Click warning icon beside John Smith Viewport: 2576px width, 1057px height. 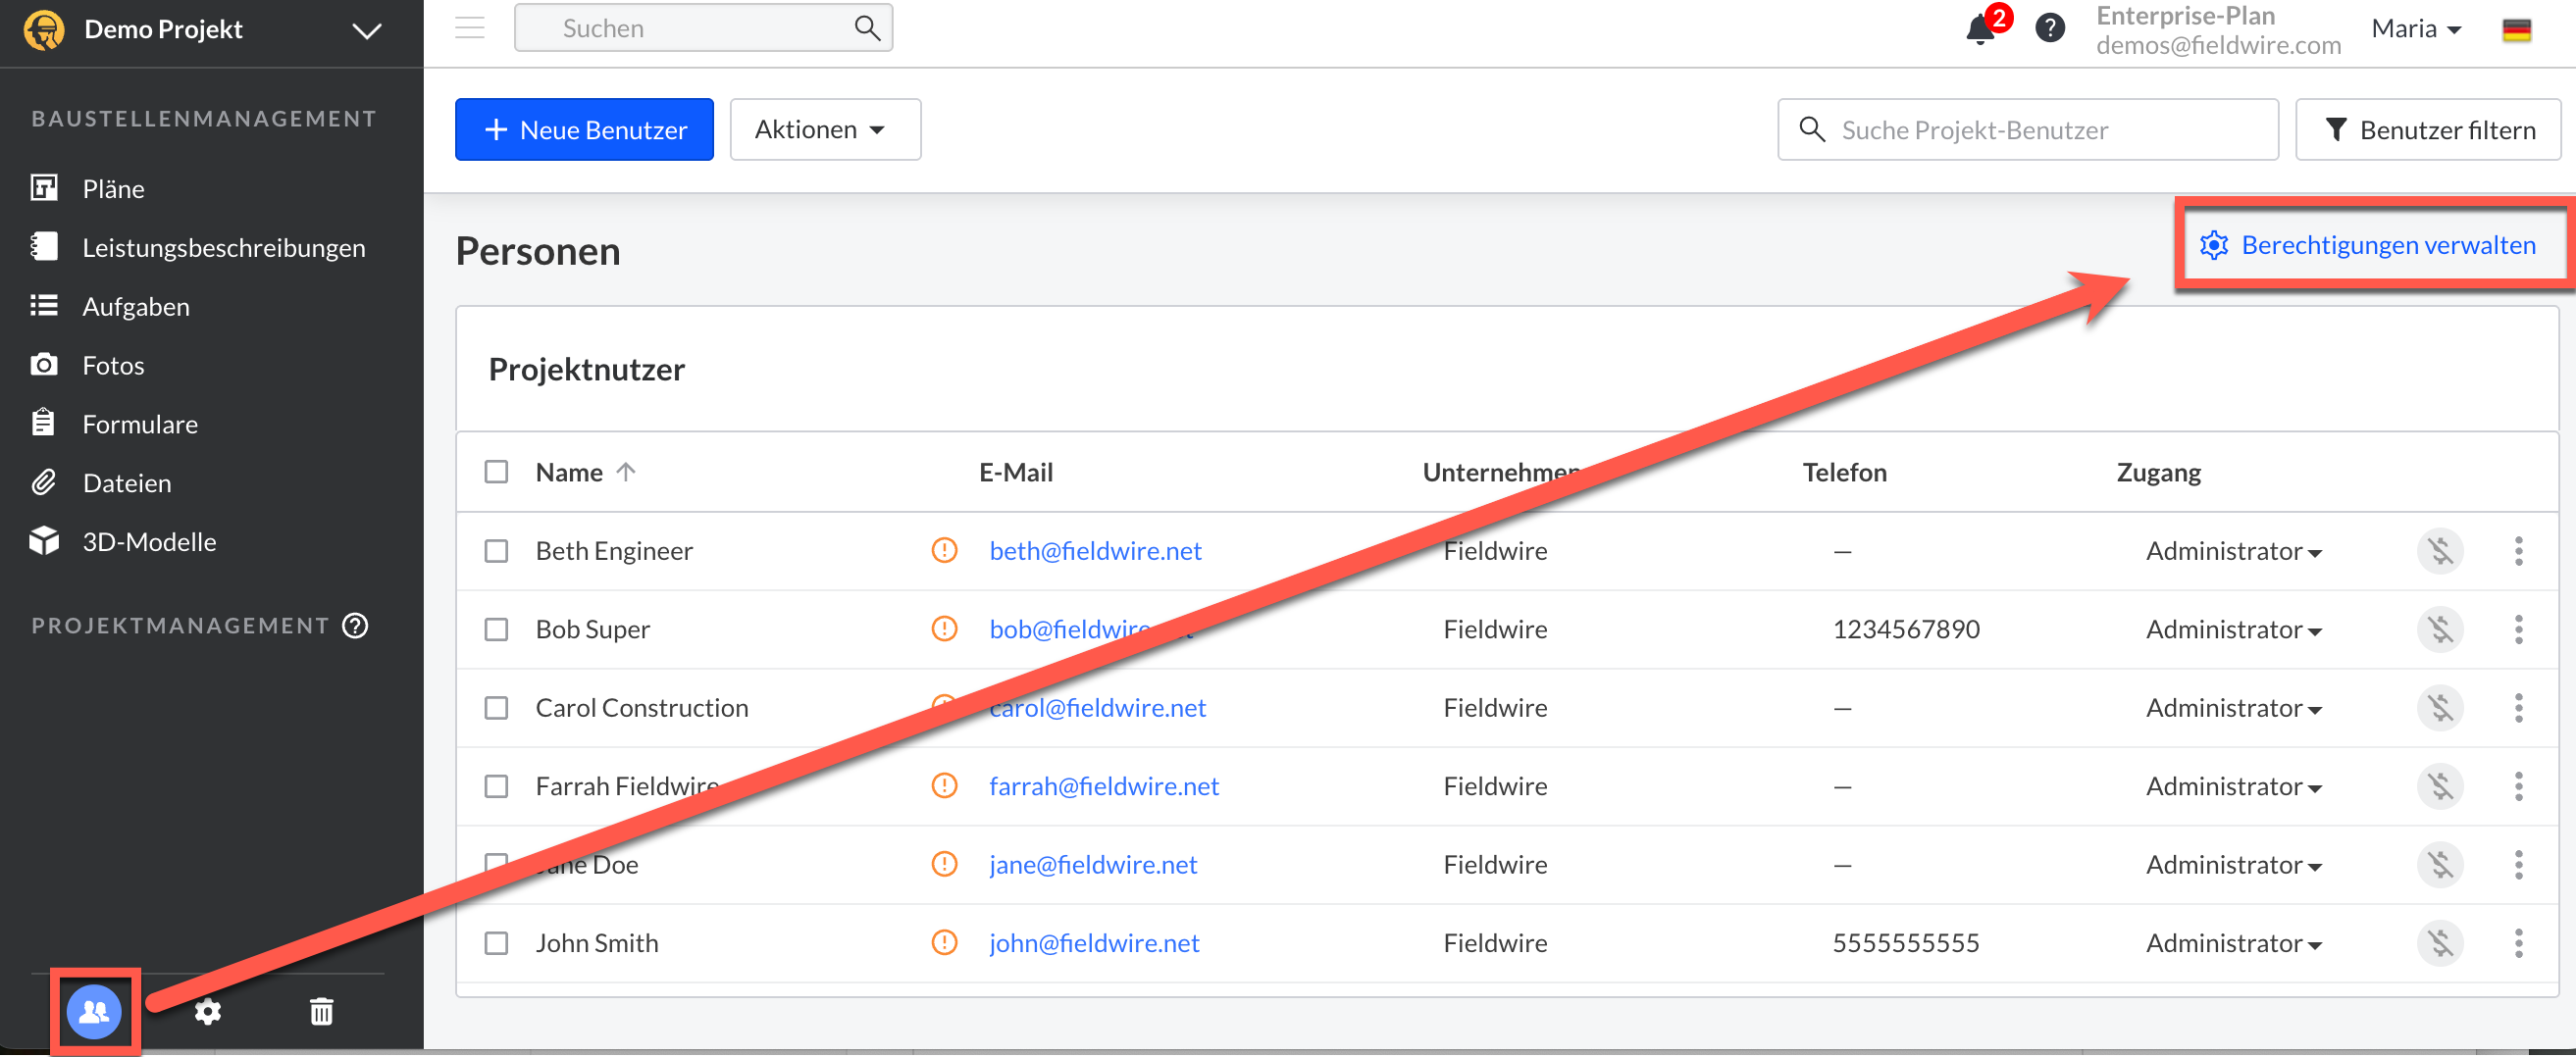[944, 944]
